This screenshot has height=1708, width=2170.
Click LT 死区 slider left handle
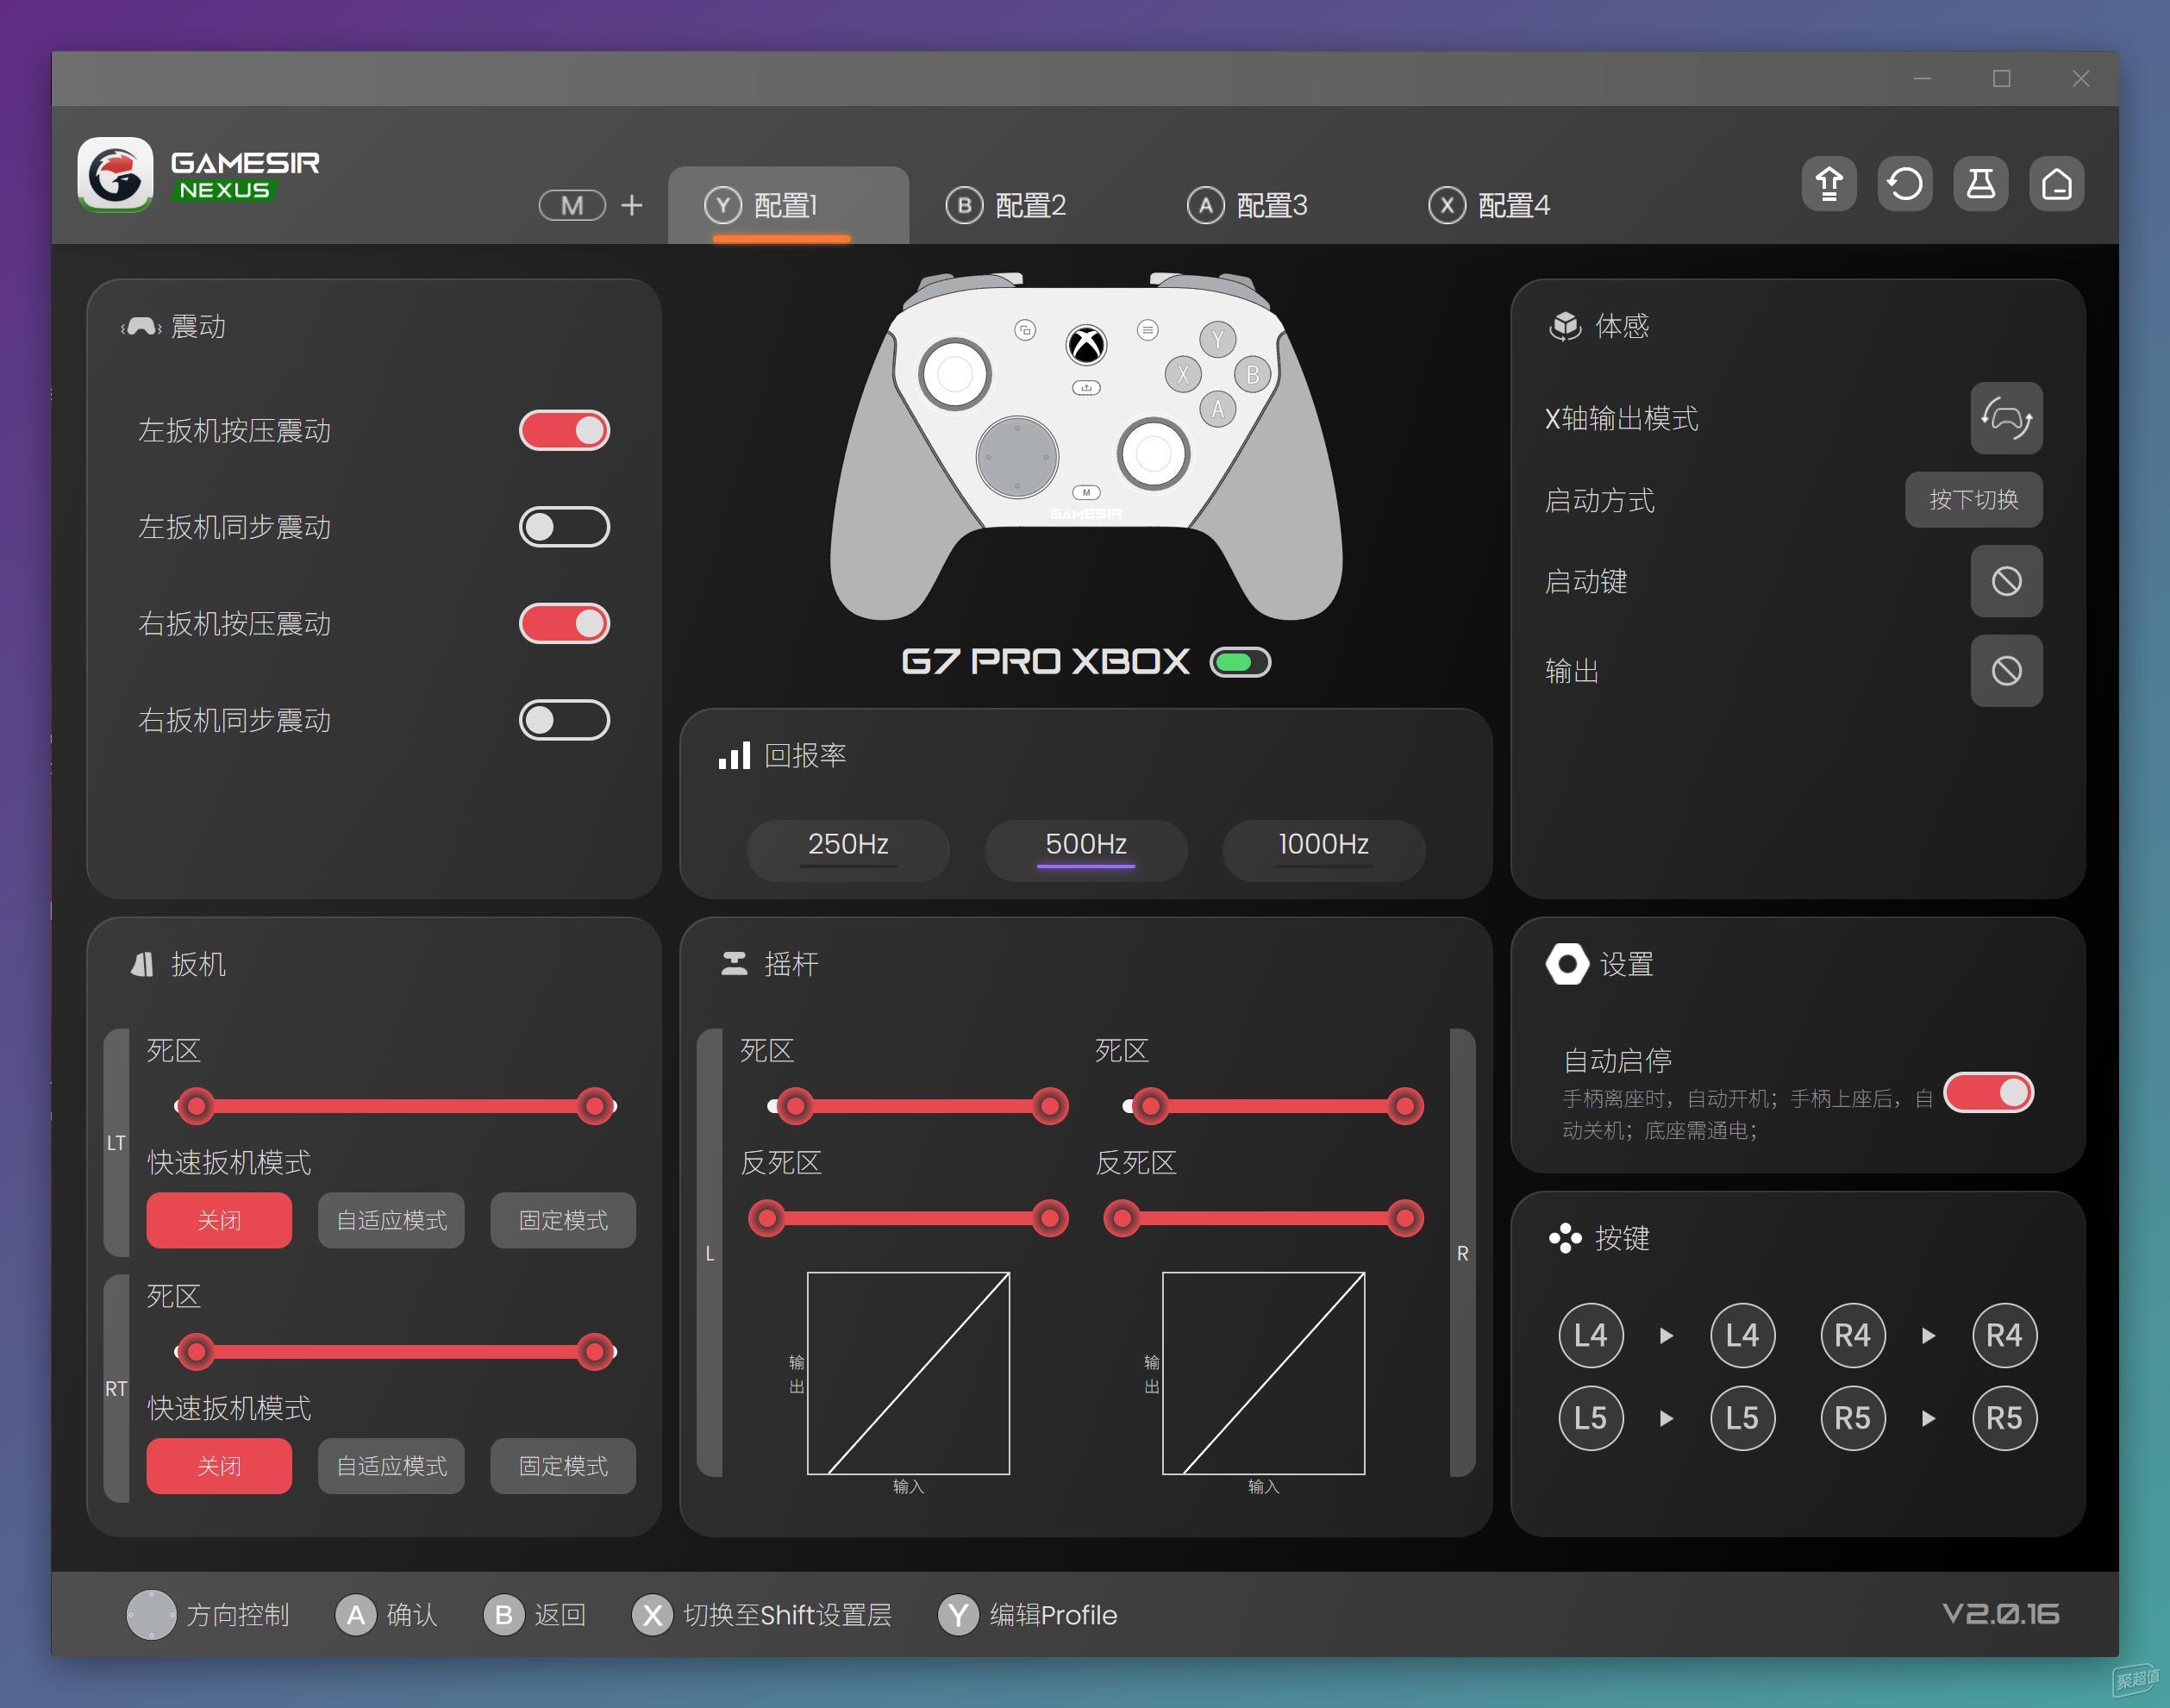click(x=196, y=1106)
